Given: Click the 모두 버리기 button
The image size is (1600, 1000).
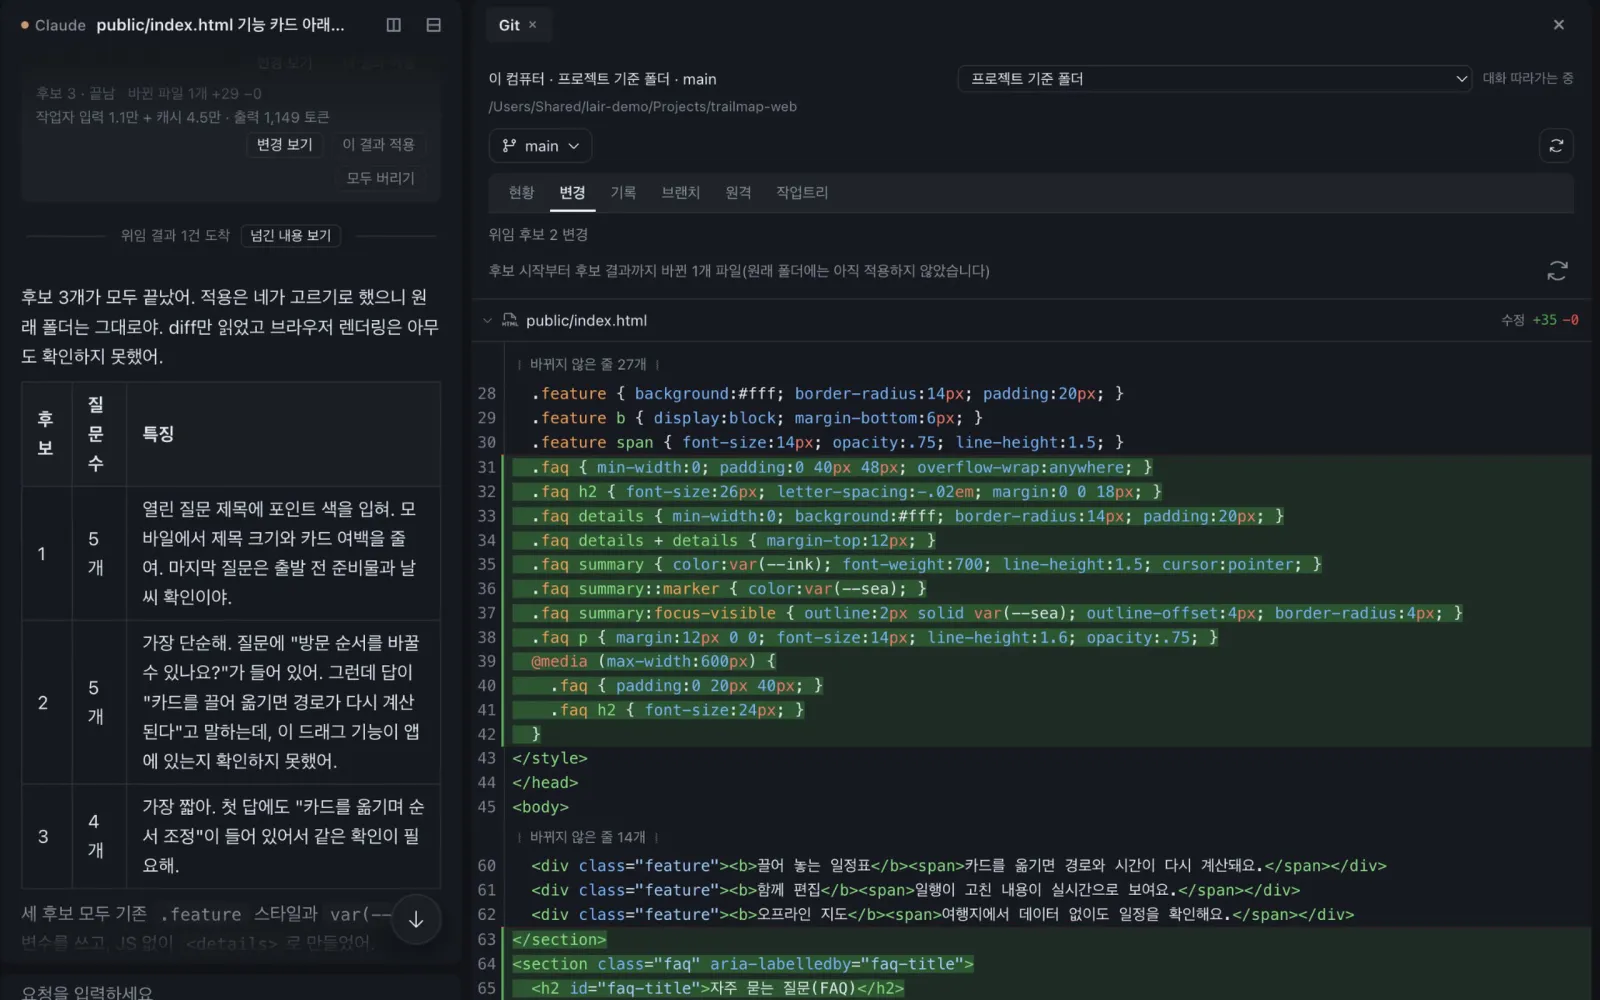Looking at the screenshot, I should pyautogui.click(x=380, y=178).
